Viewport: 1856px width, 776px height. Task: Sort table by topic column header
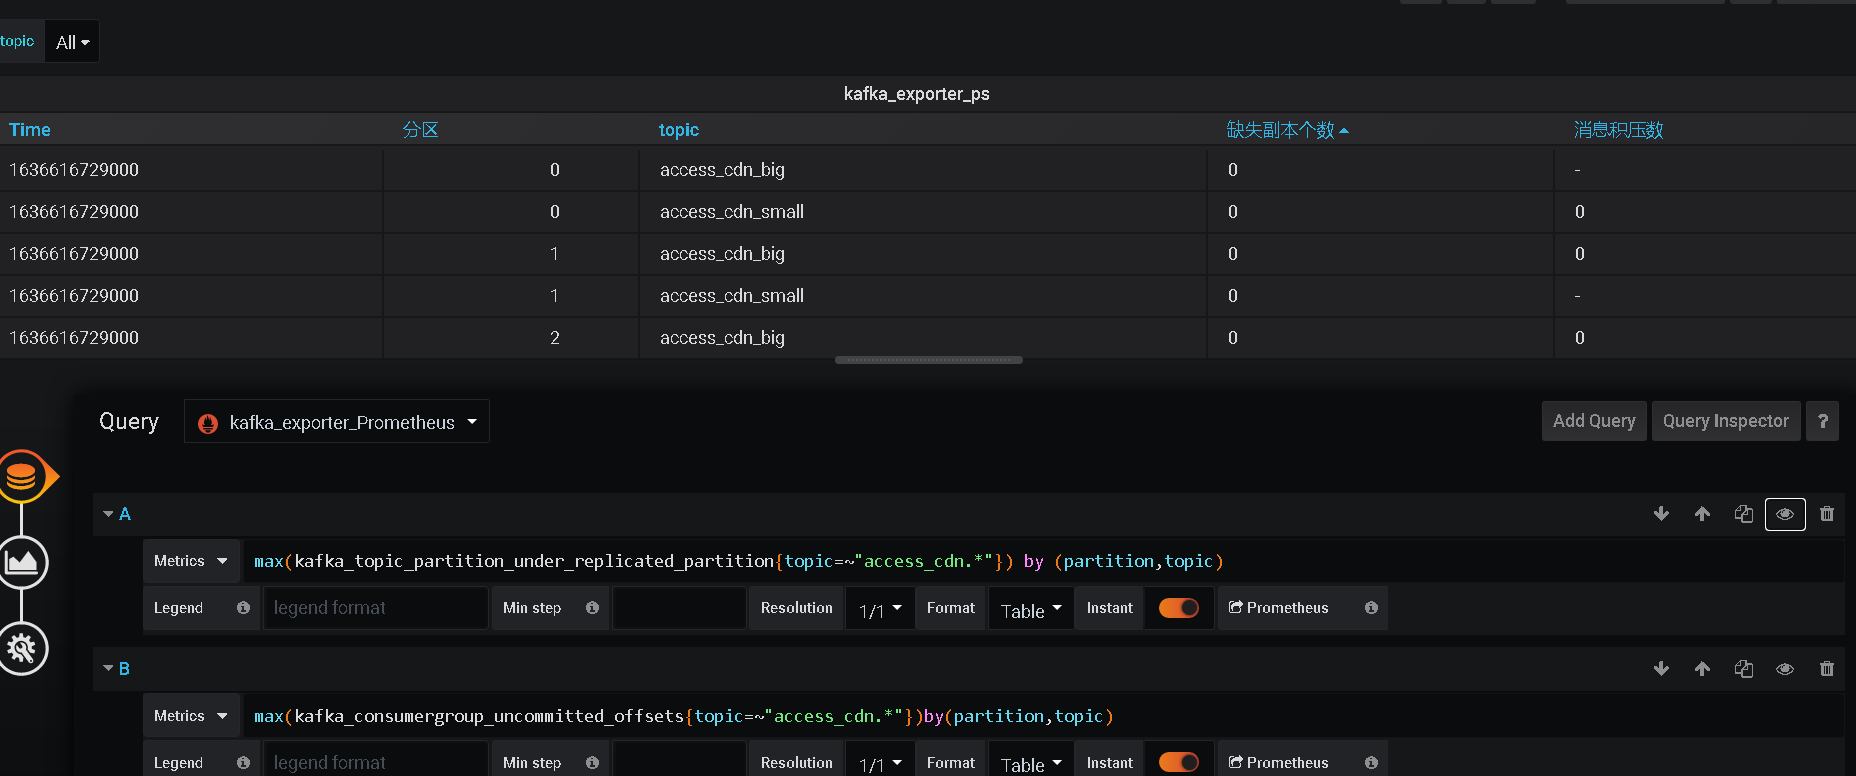(678, 130)
